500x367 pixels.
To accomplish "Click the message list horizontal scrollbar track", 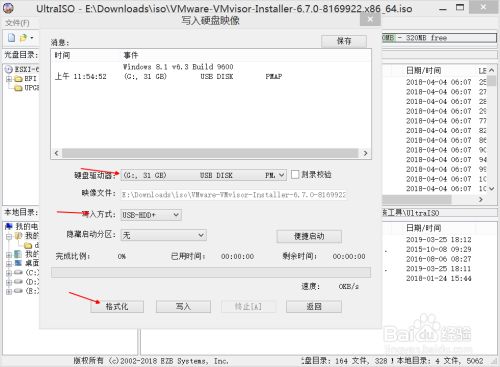I will click(211, 153).
